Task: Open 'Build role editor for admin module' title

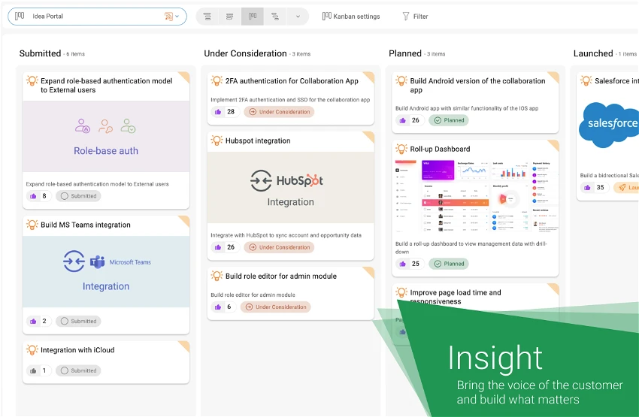Action: (281, 276)
